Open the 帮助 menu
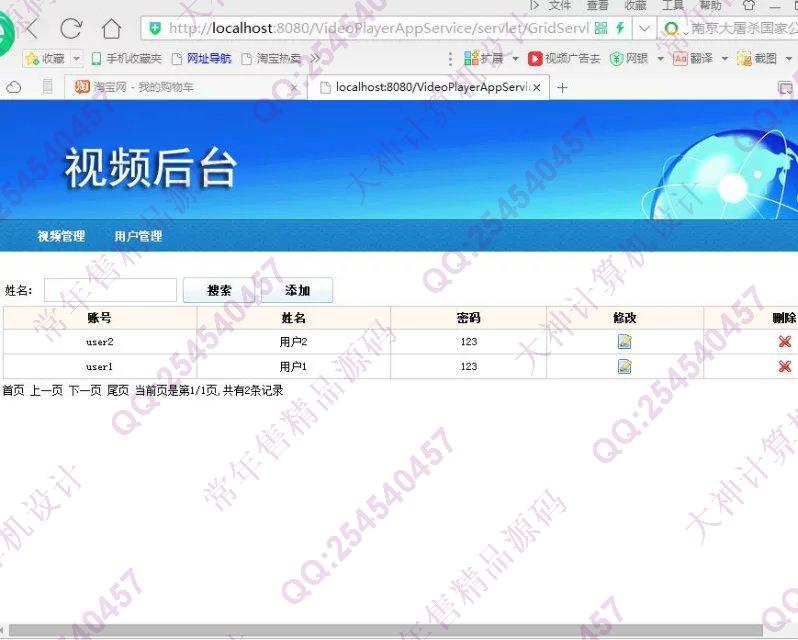798x640 pixels. (710, 5)
